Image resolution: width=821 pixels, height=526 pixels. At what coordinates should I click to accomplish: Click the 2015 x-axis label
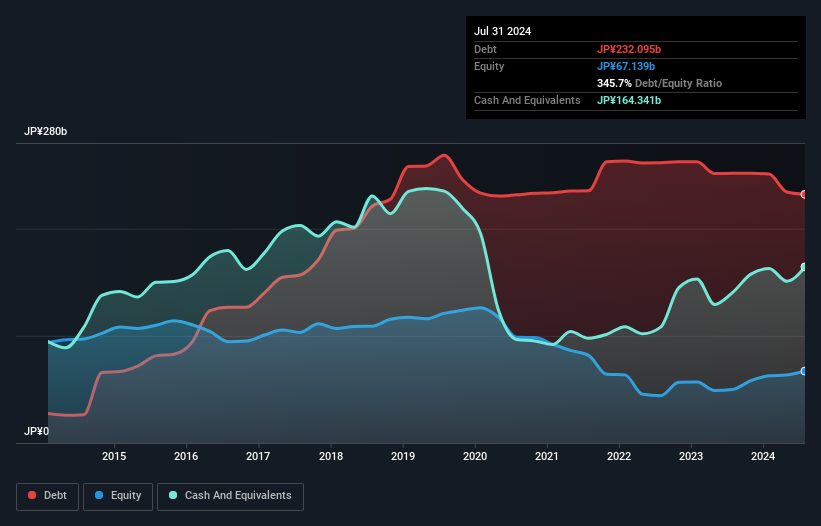pos(114,456)
